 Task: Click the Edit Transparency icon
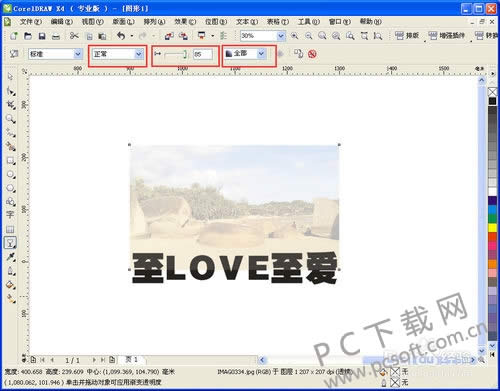14,54
